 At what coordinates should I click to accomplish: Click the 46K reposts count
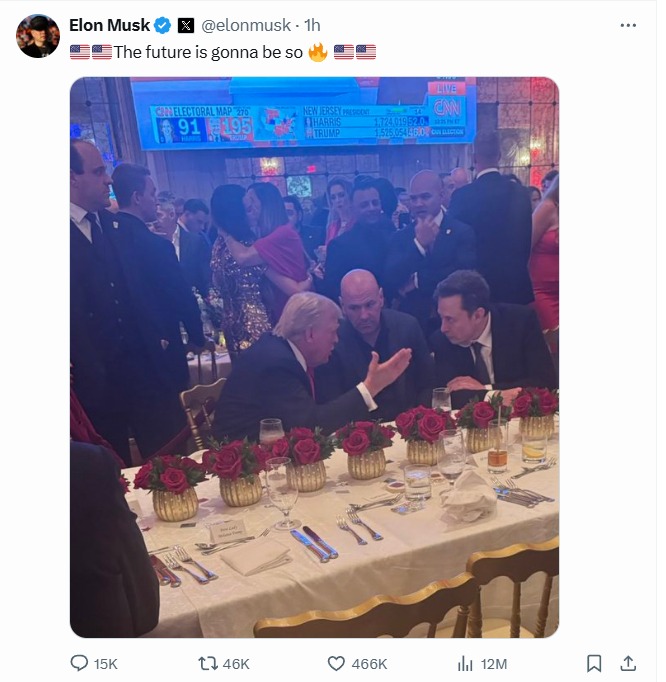(236, 664)
